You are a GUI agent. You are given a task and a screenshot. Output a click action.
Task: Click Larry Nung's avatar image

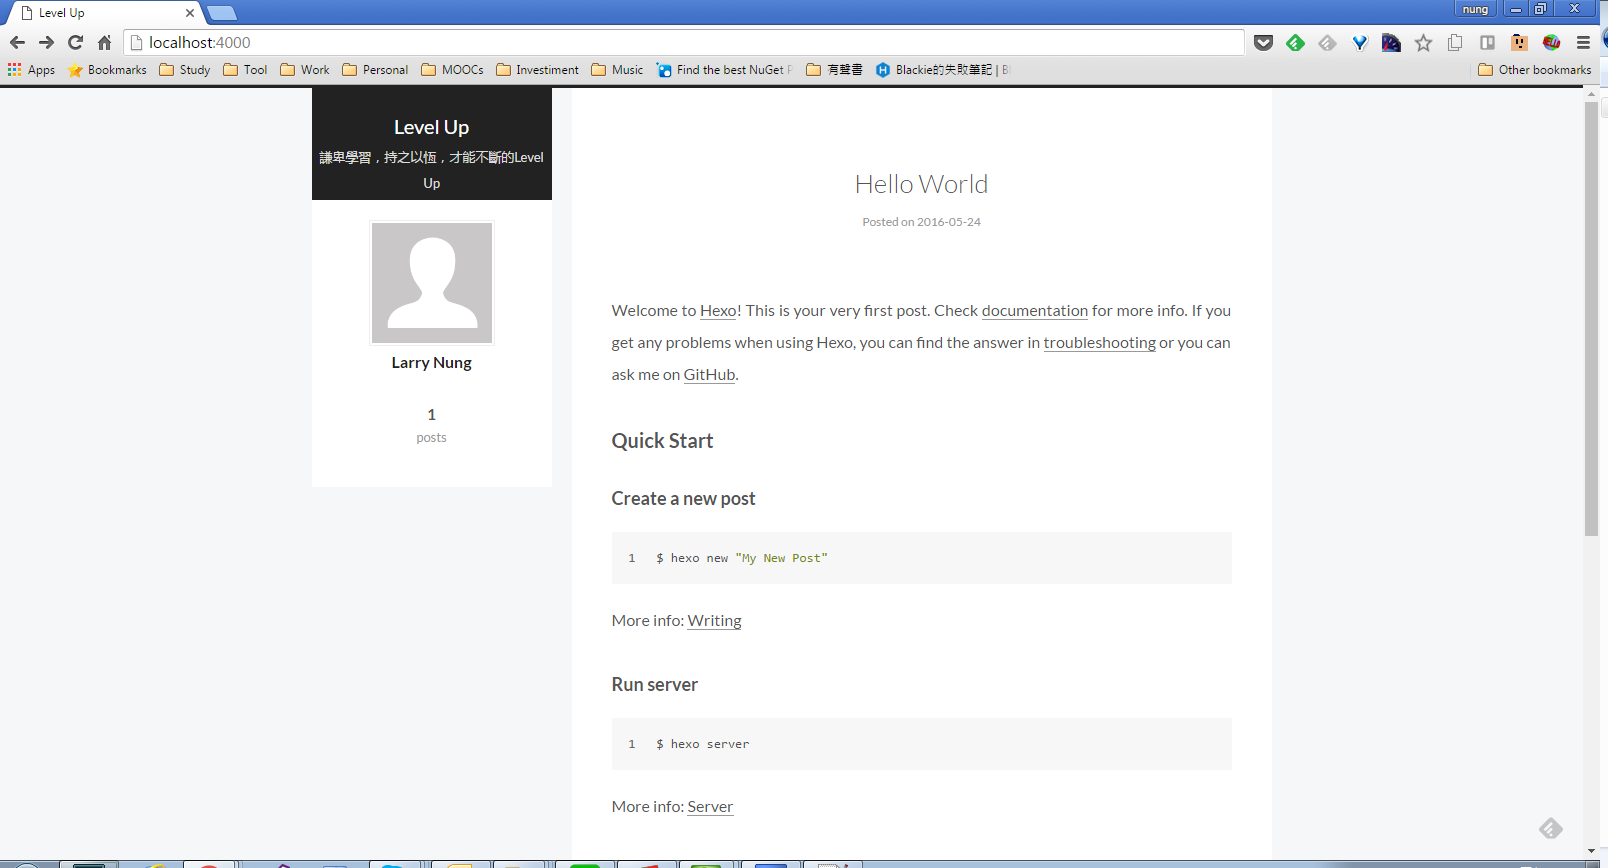(x=431, y=283)
